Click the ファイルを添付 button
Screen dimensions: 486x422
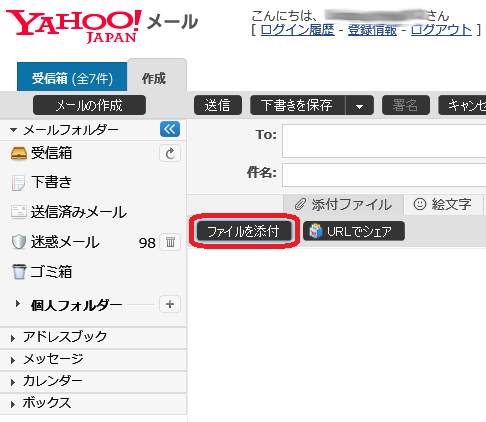point(244,231)
